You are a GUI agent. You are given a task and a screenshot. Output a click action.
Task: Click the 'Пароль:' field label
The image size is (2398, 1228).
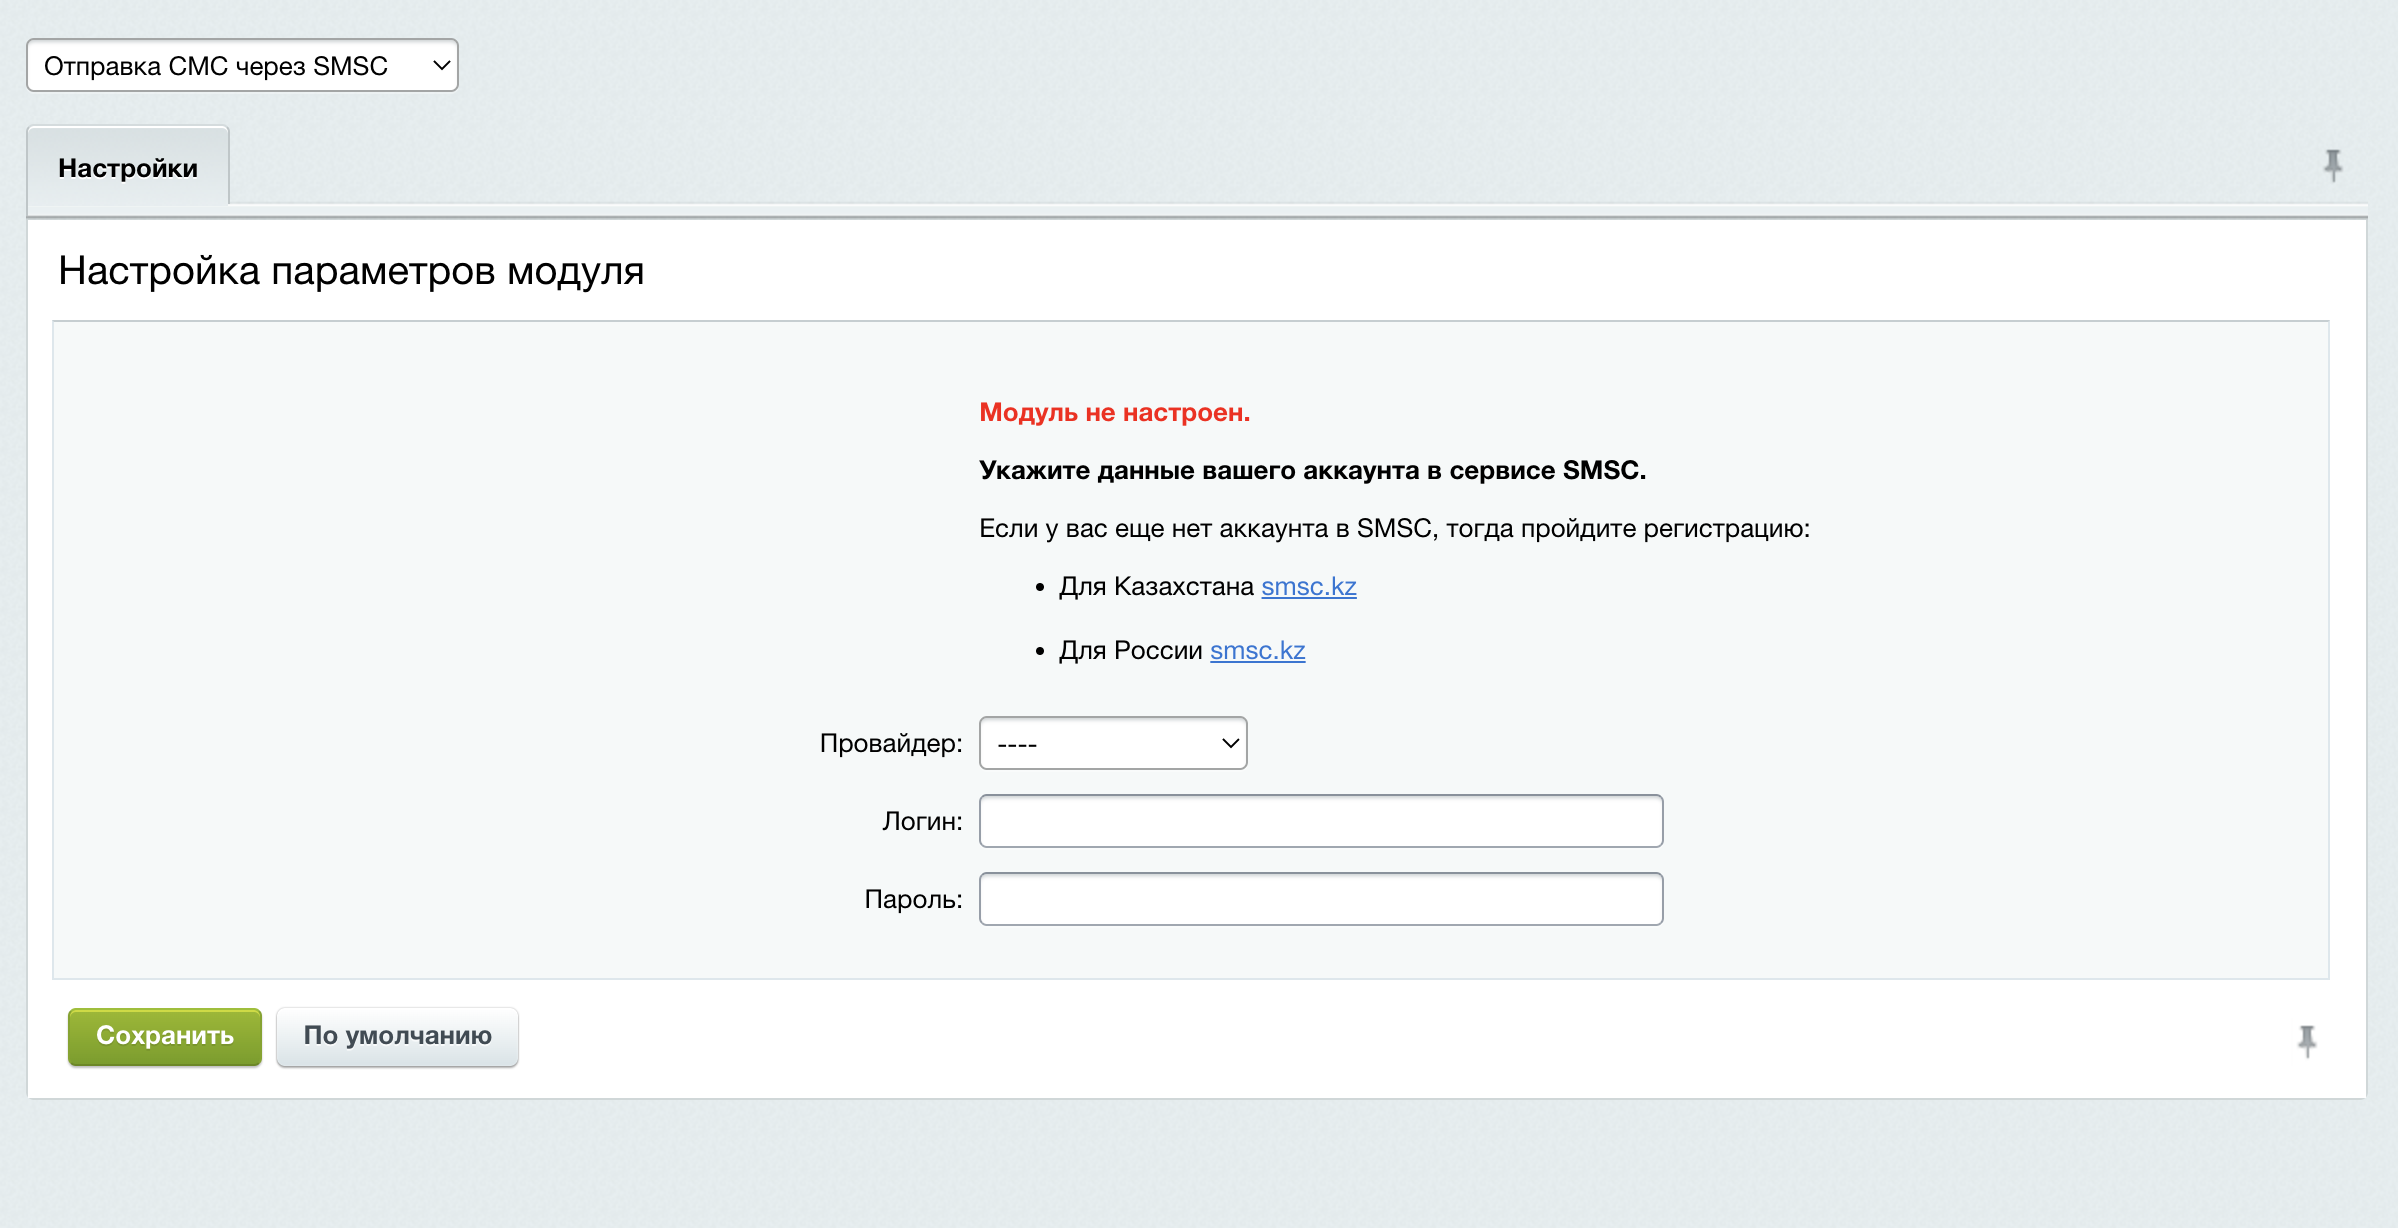[x=912, y=899]
